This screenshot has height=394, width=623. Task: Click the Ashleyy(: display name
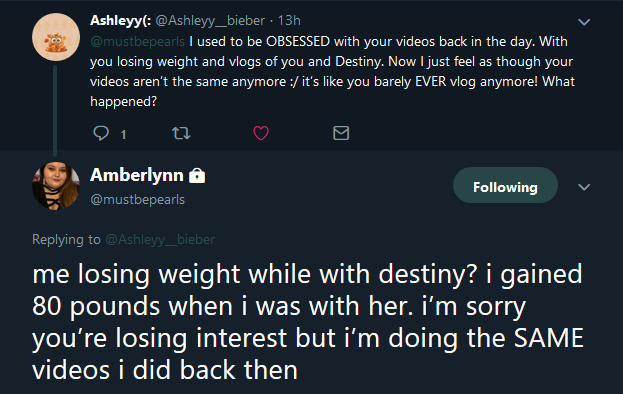(x=120, y=20)
